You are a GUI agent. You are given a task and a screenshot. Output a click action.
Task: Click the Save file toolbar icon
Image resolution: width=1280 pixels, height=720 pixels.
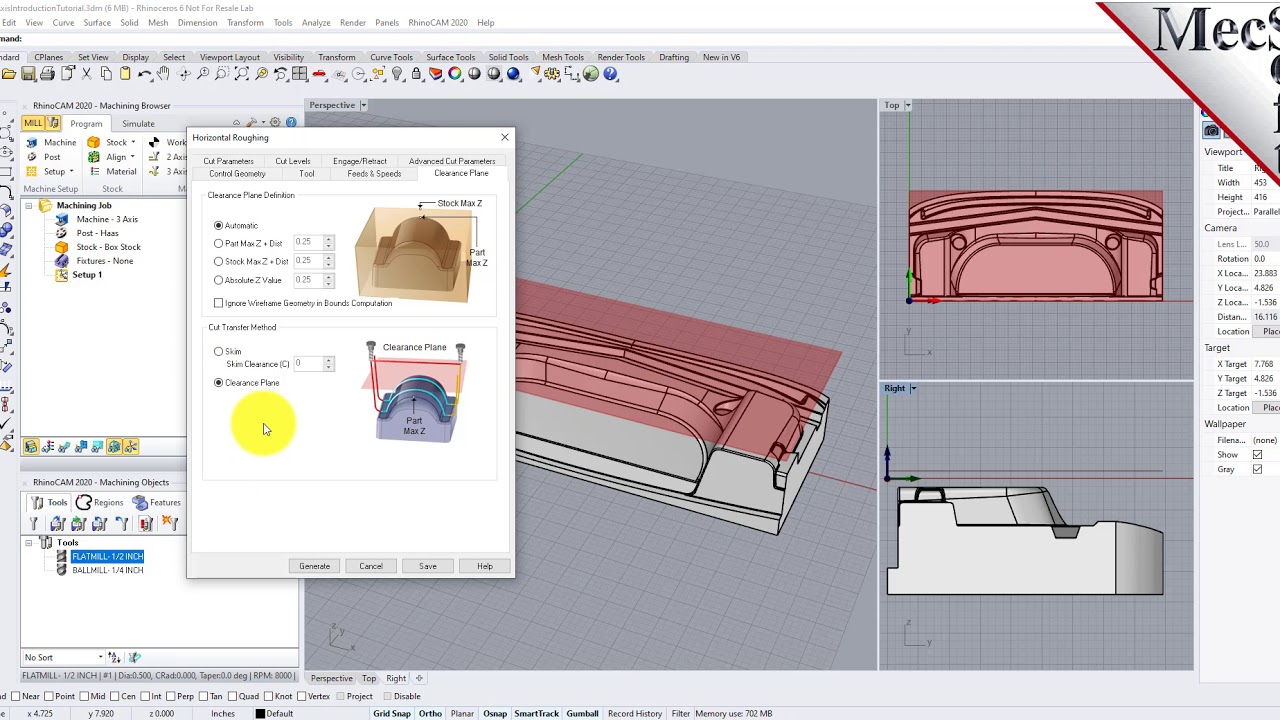click(28, 74)
